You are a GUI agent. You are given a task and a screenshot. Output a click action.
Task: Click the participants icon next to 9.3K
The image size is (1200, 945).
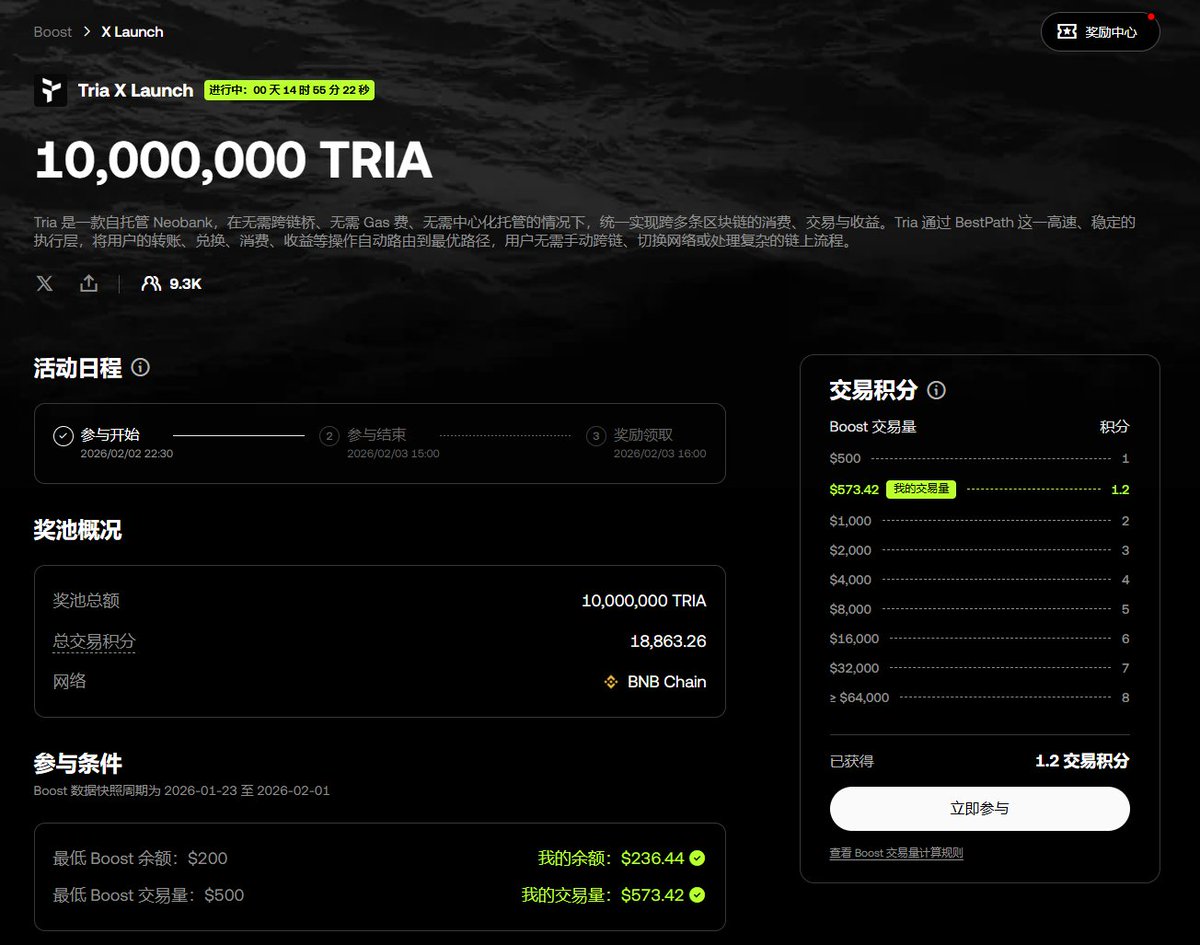151,283
